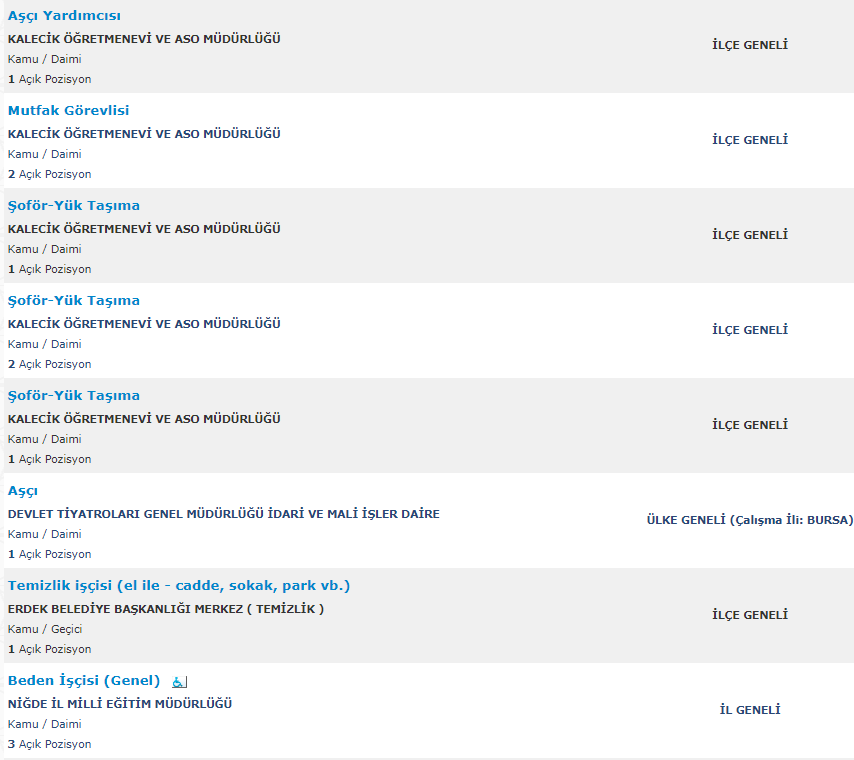Image resolution: width=854 pixels, height=760 pixels.
Task: Click İLÇE GENELİ in the Aşçı Yardımcısı row
Action: coord(750,45)
